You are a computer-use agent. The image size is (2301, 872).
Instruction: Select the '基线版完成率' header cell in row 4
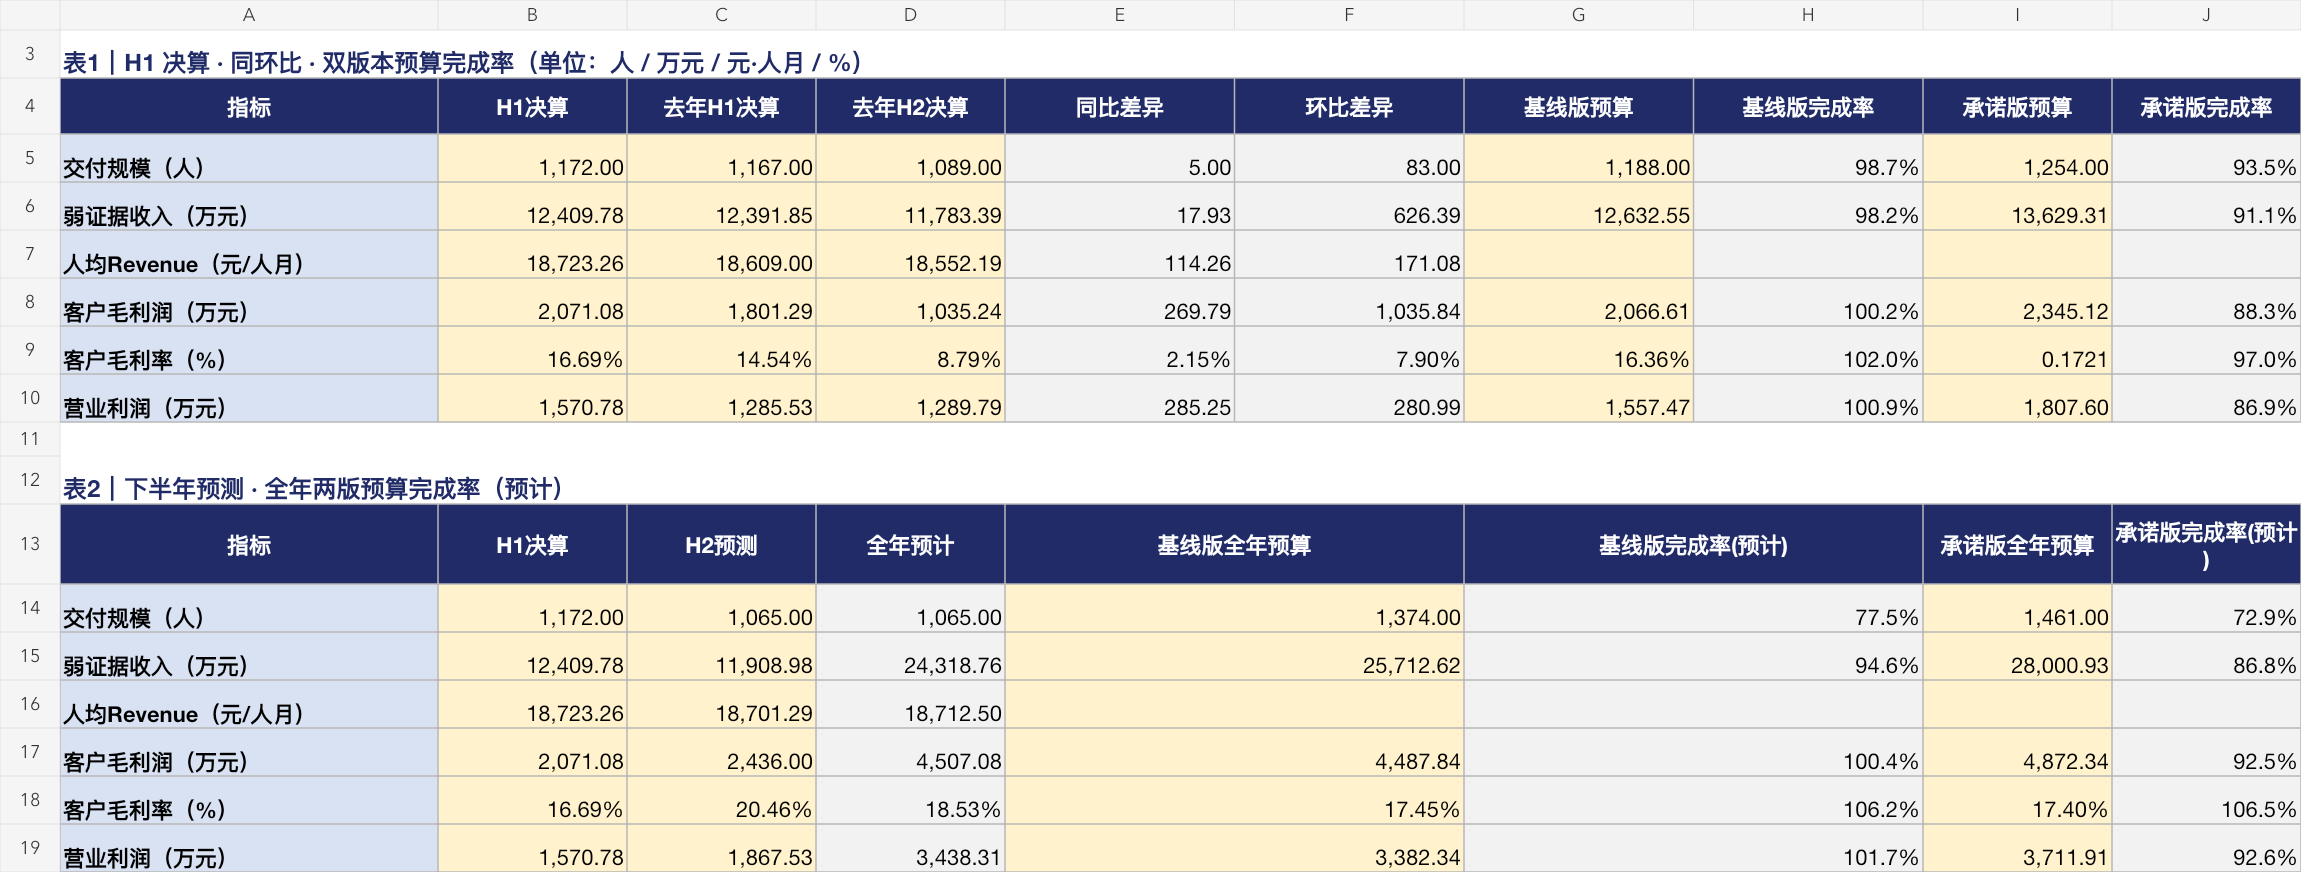1808,107
